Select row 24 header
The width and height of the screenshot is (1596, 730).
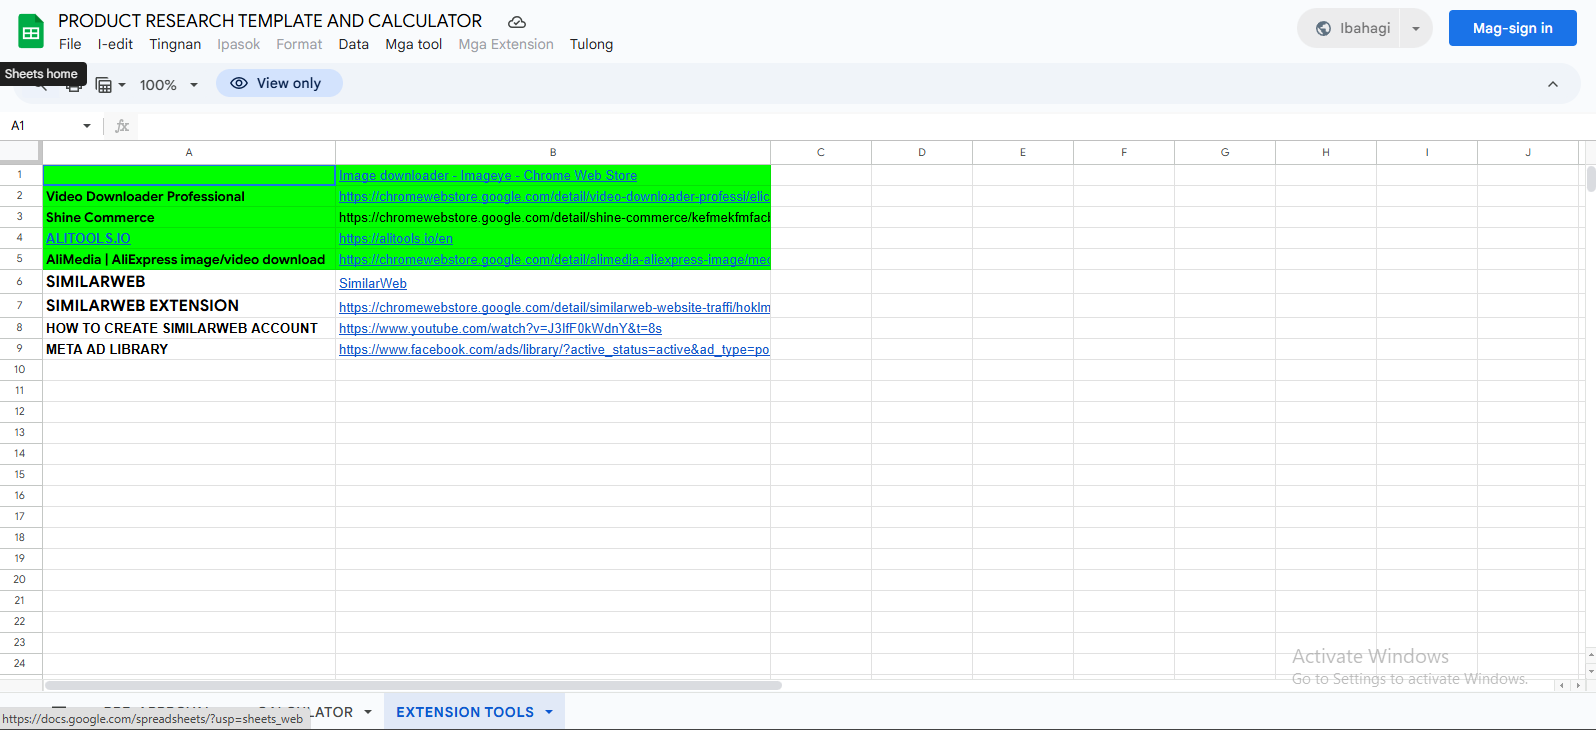[x=20, y=663]
